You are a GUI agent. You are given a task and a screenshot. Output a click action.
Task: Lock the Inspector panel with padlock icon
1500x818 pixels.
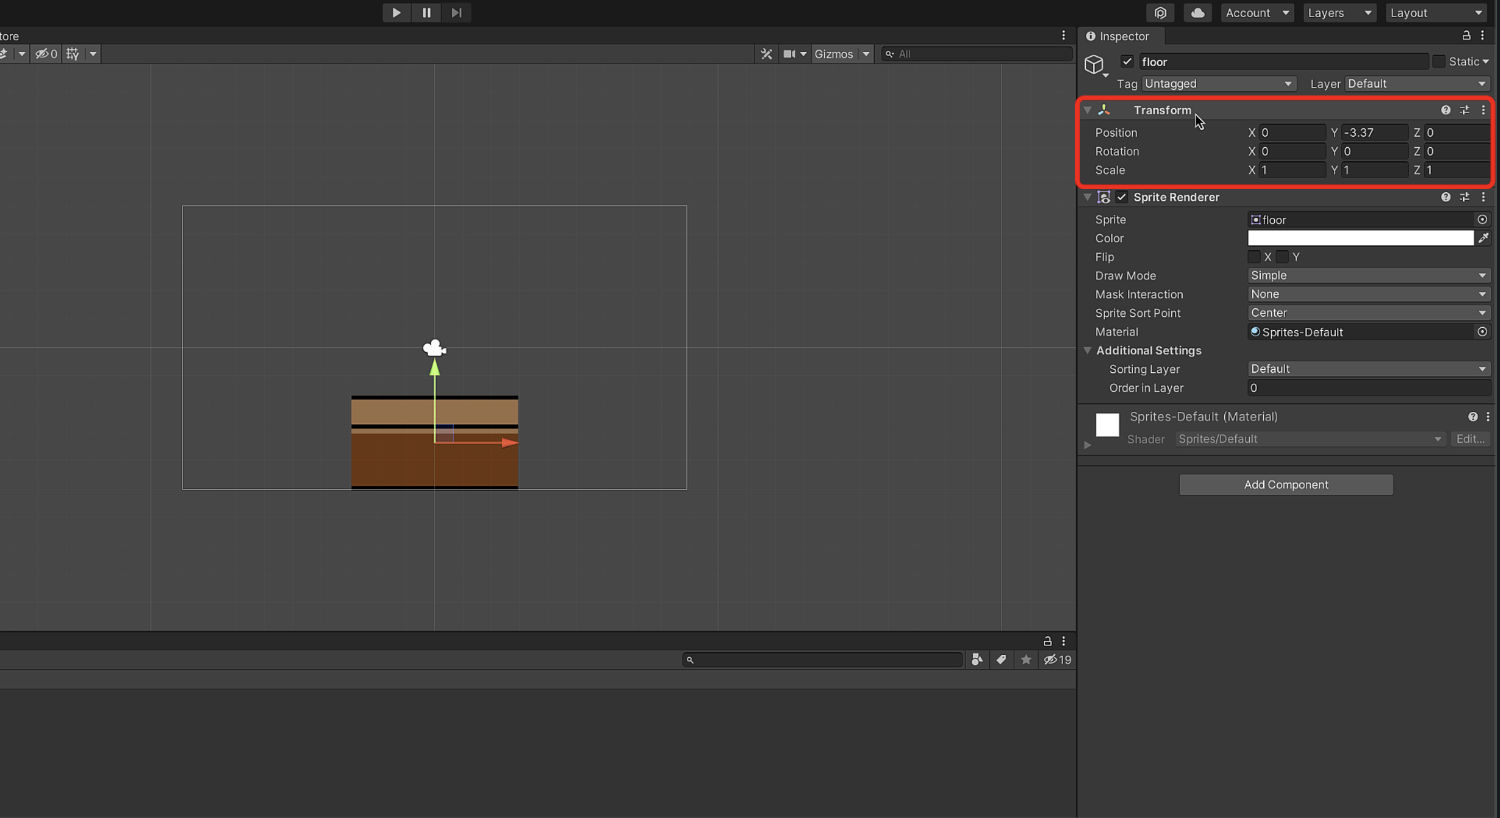(1466, 36)
